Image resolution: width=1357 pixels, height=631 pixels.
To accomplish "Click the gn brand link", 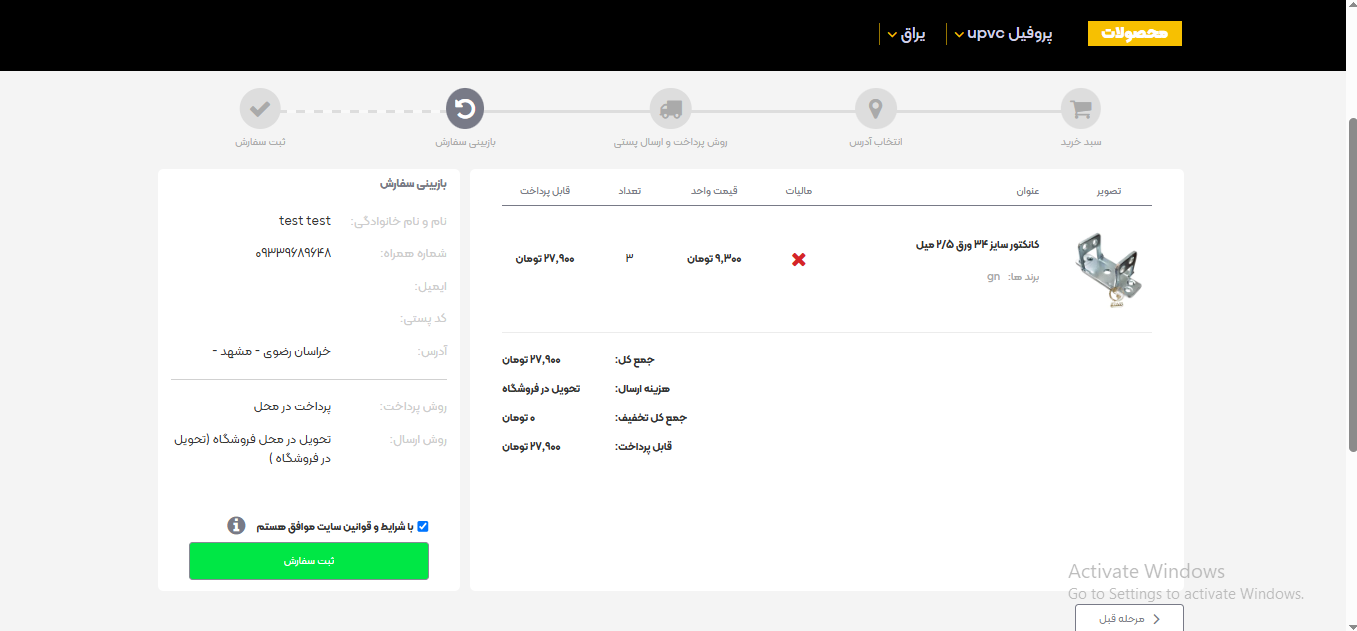I will click(993, 277).
